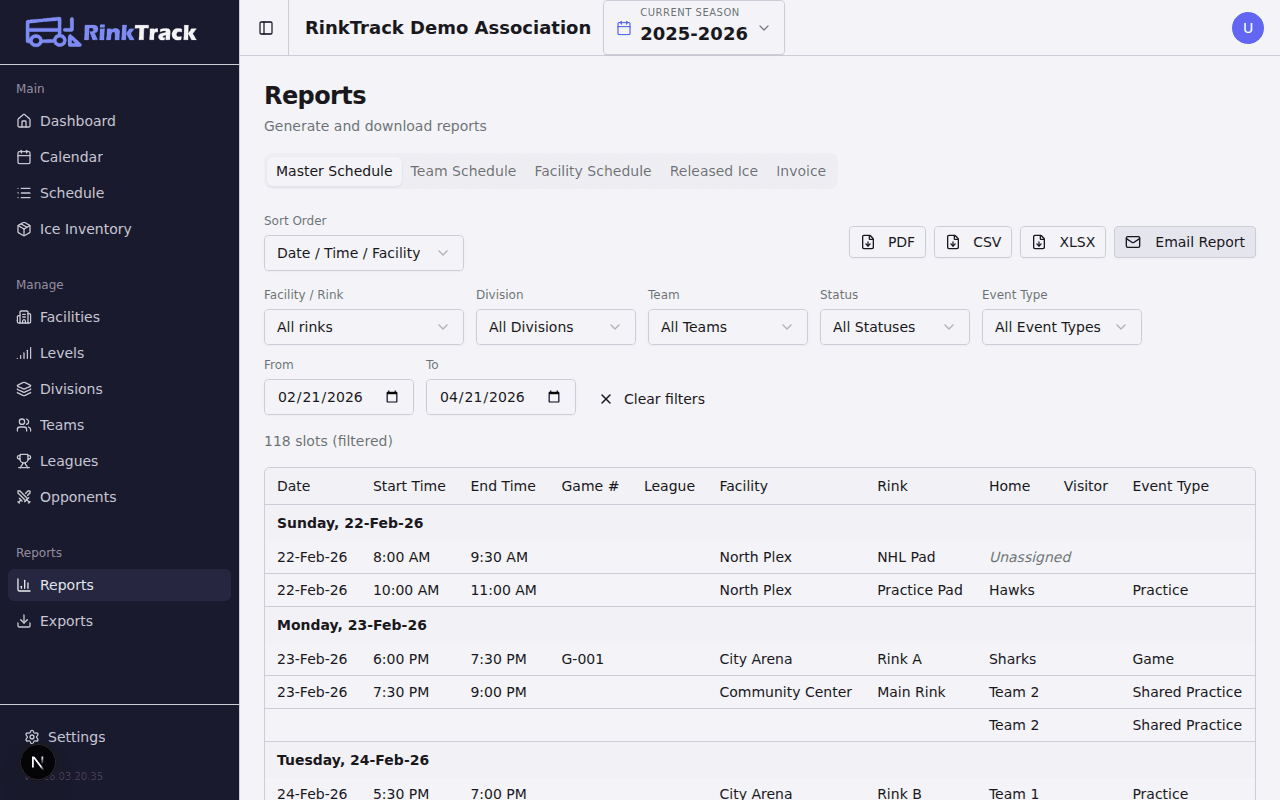Open the Facilities management page
Viewport: 1280px width, 800px height.
(70, 316)
